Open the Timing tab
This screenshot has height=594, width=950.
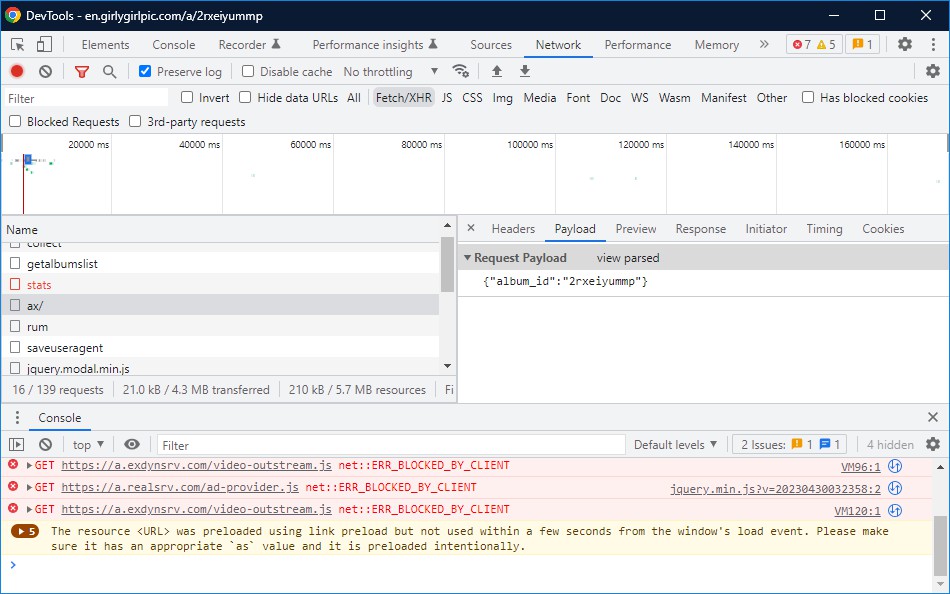click(x=824, y=229)
